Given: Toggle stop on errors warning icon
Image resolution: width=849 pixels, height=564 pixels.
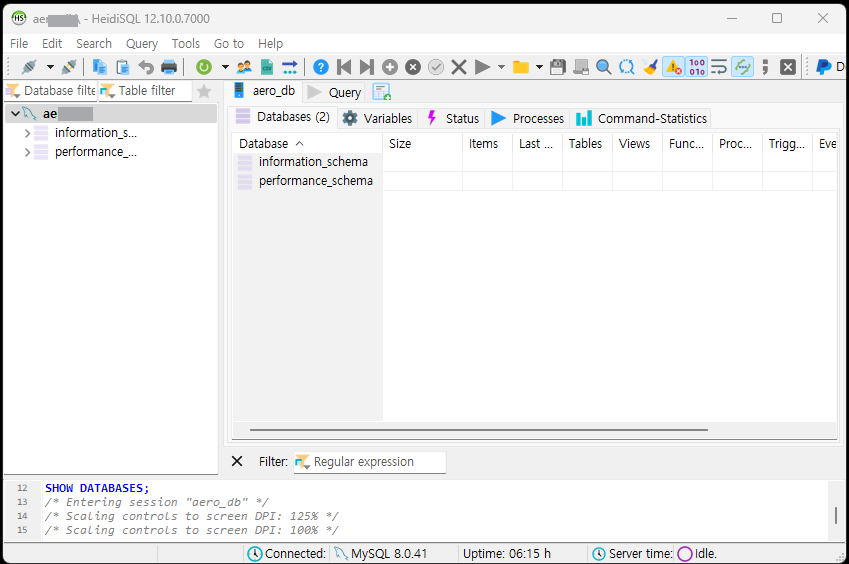Looking at the screenshot, I should 674,67.
